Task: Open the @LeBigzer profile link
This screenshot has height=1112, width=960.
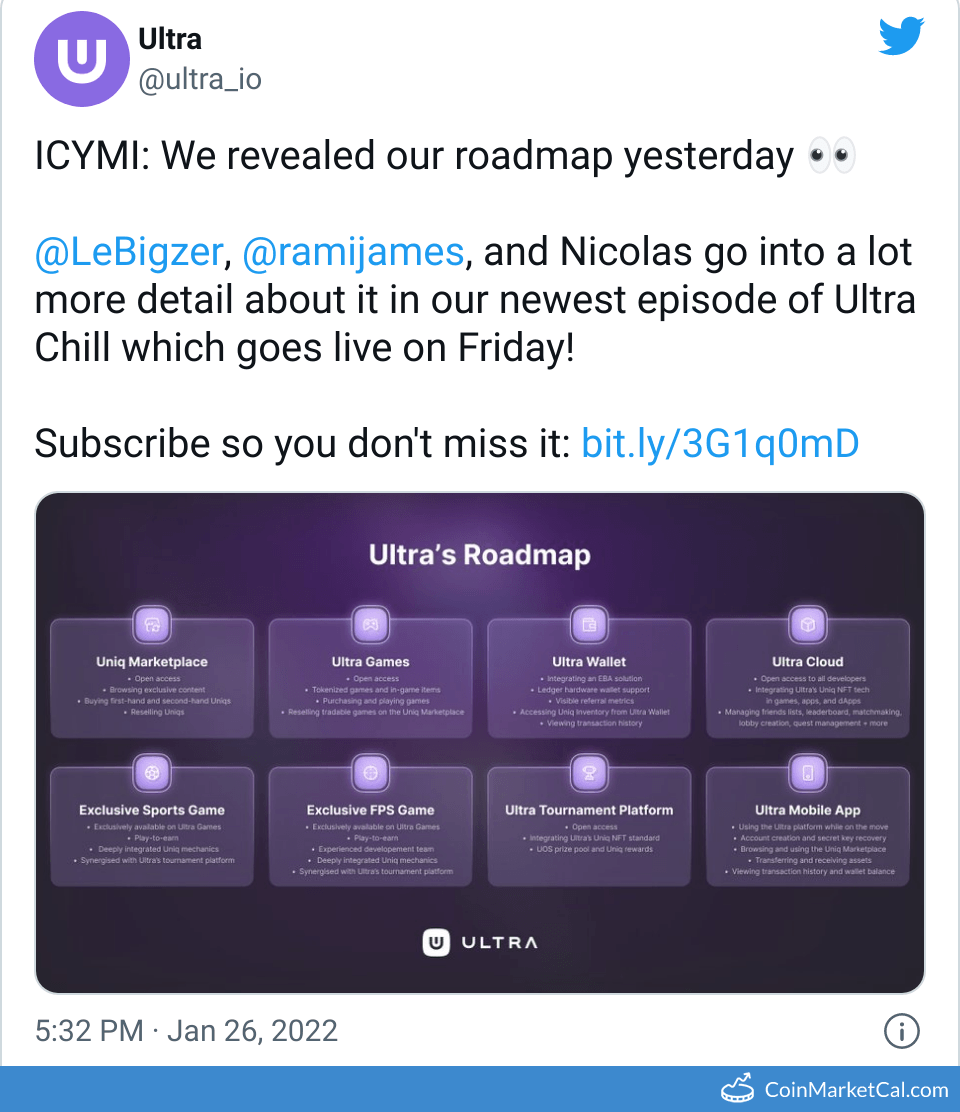Action: tap(127, 251)
